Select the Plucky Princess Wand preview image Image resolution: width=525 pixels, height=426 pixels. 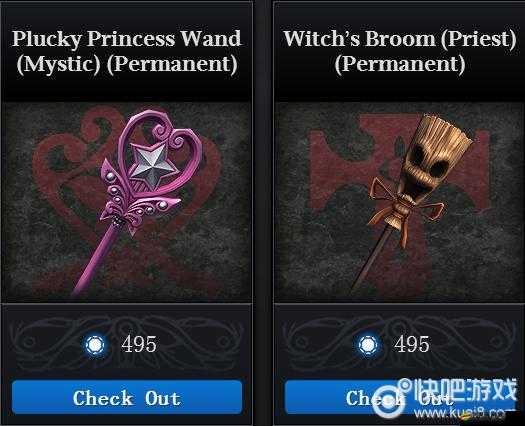point(127,202)
